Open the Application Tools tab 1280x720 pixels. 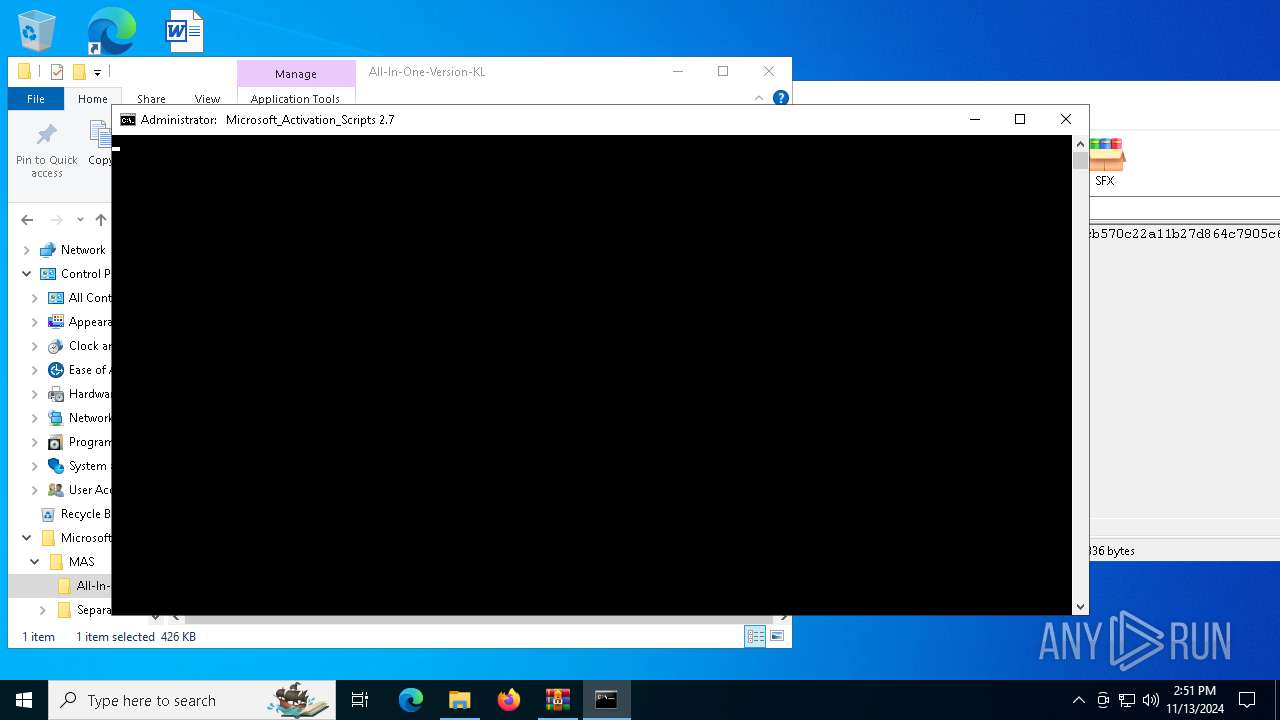click(x=295, y=99)
